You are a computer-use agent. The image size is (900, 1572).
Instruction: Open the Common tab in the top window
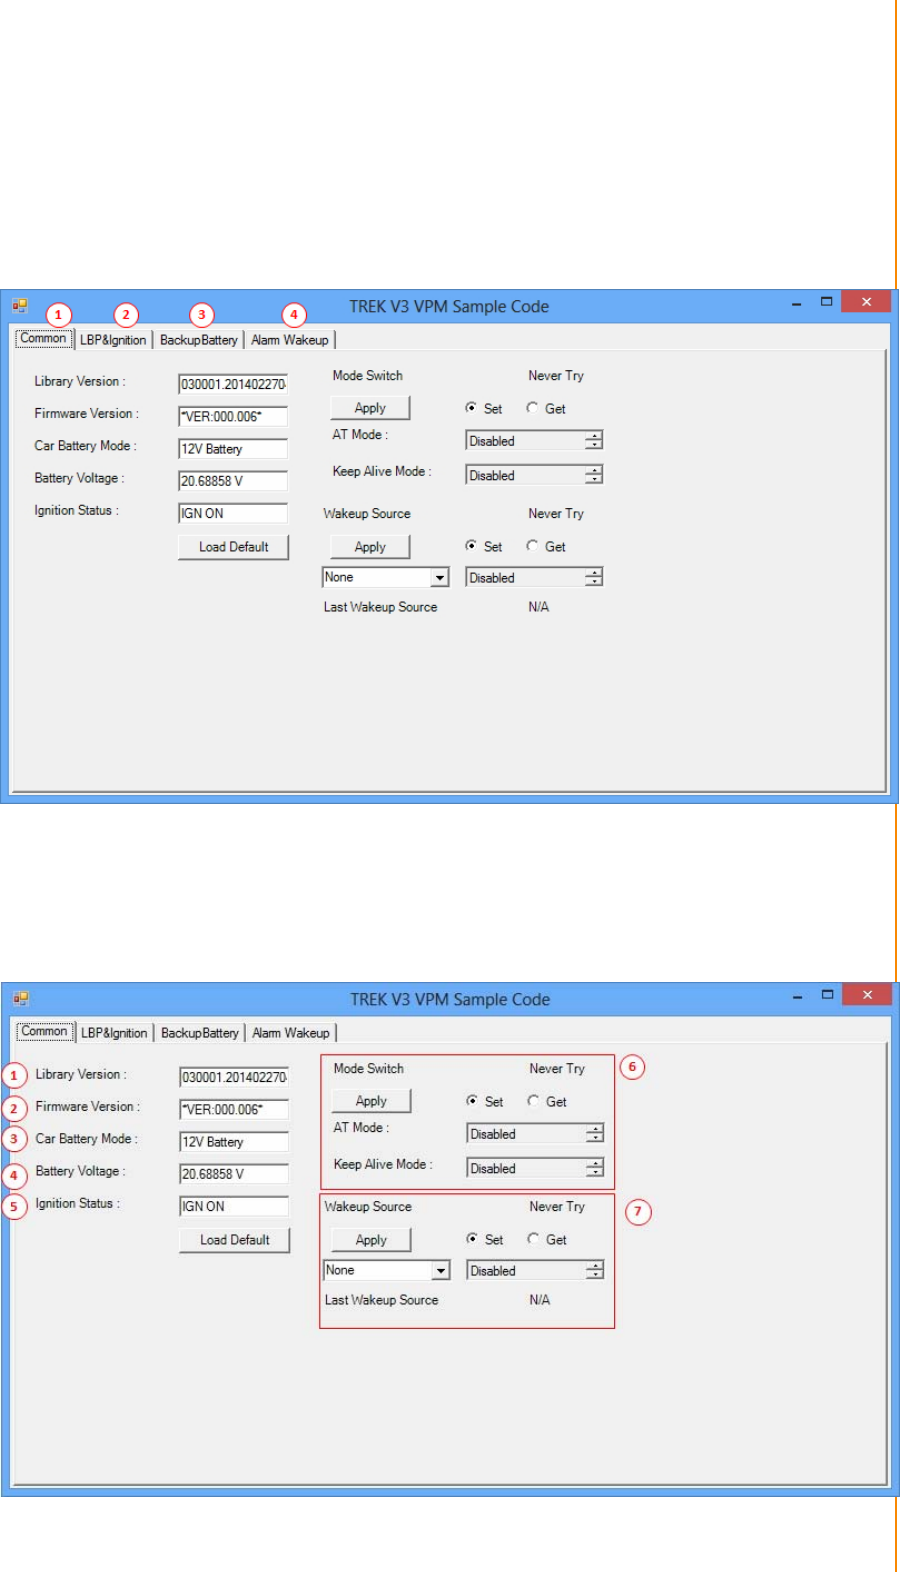coord(44,338)
